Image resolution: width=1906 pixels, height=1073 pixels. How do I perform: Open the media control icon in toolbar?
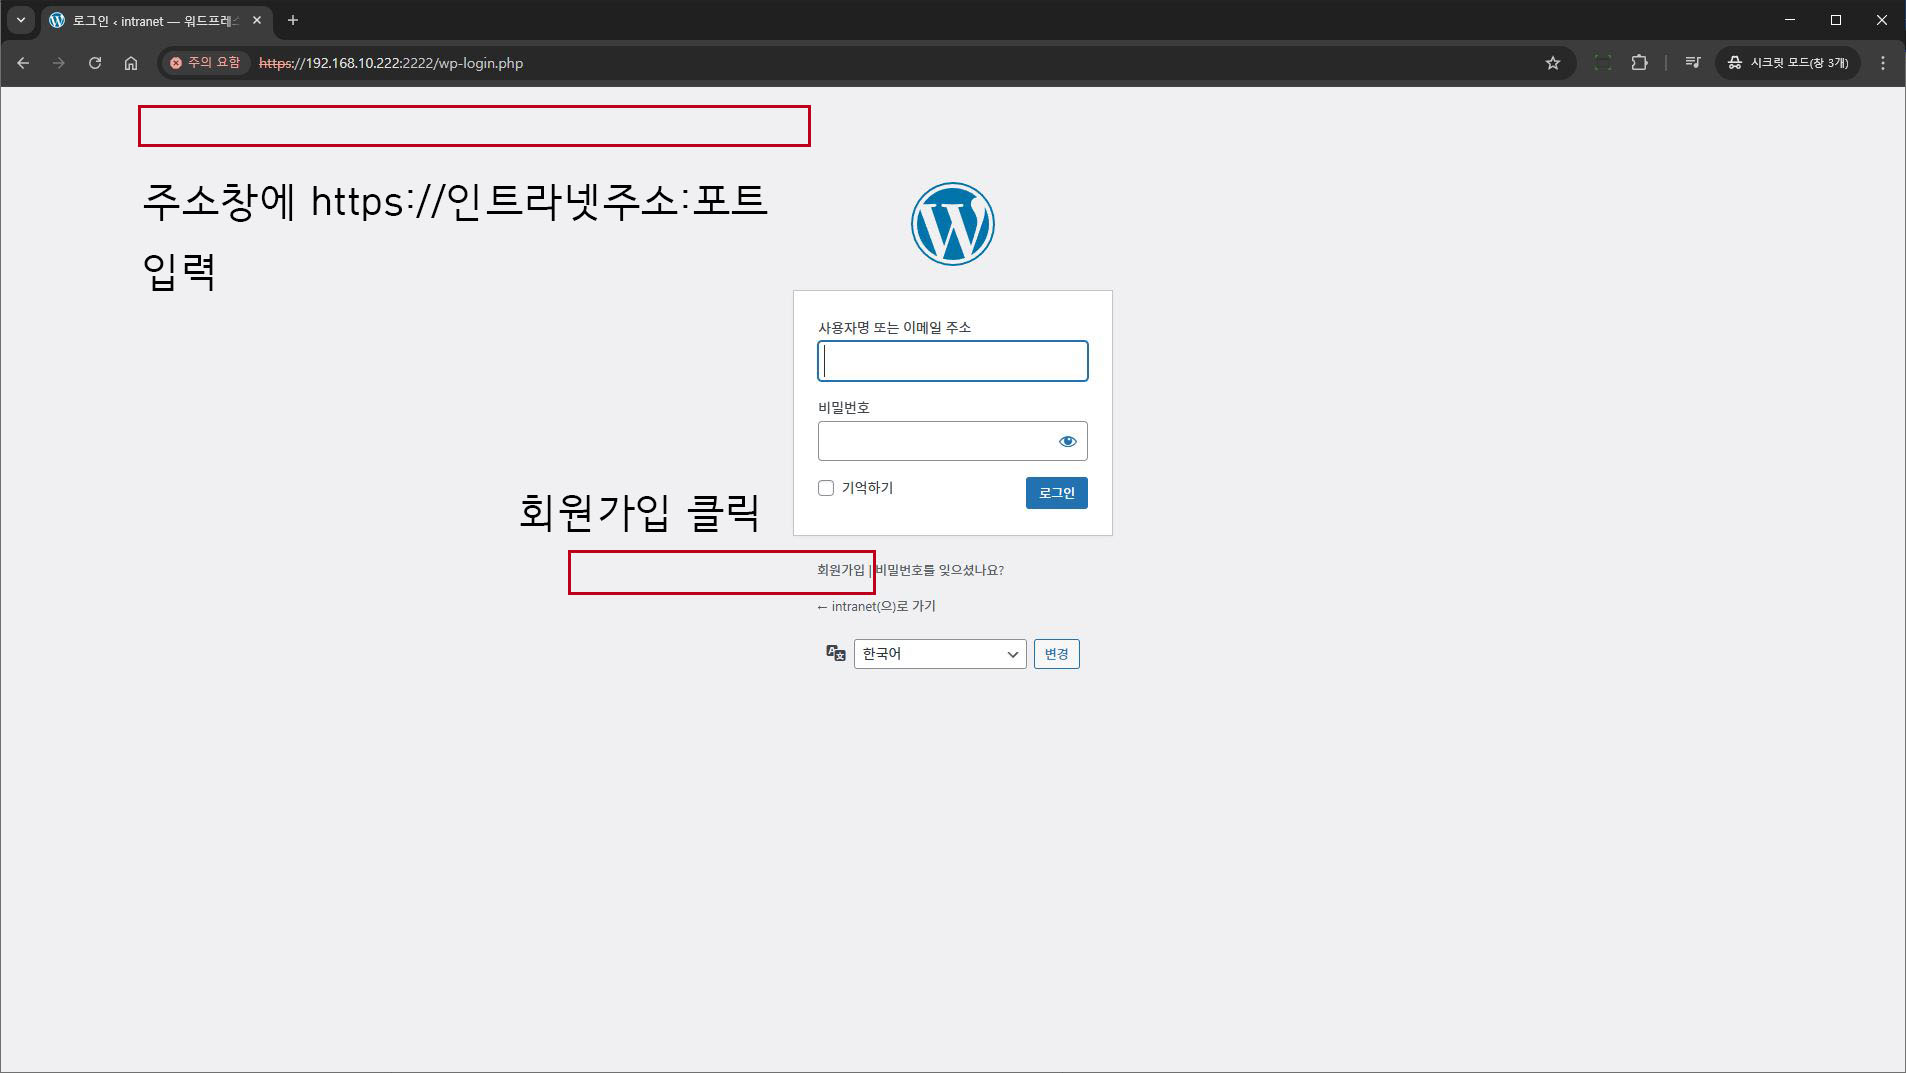(x=1692, y=63)
